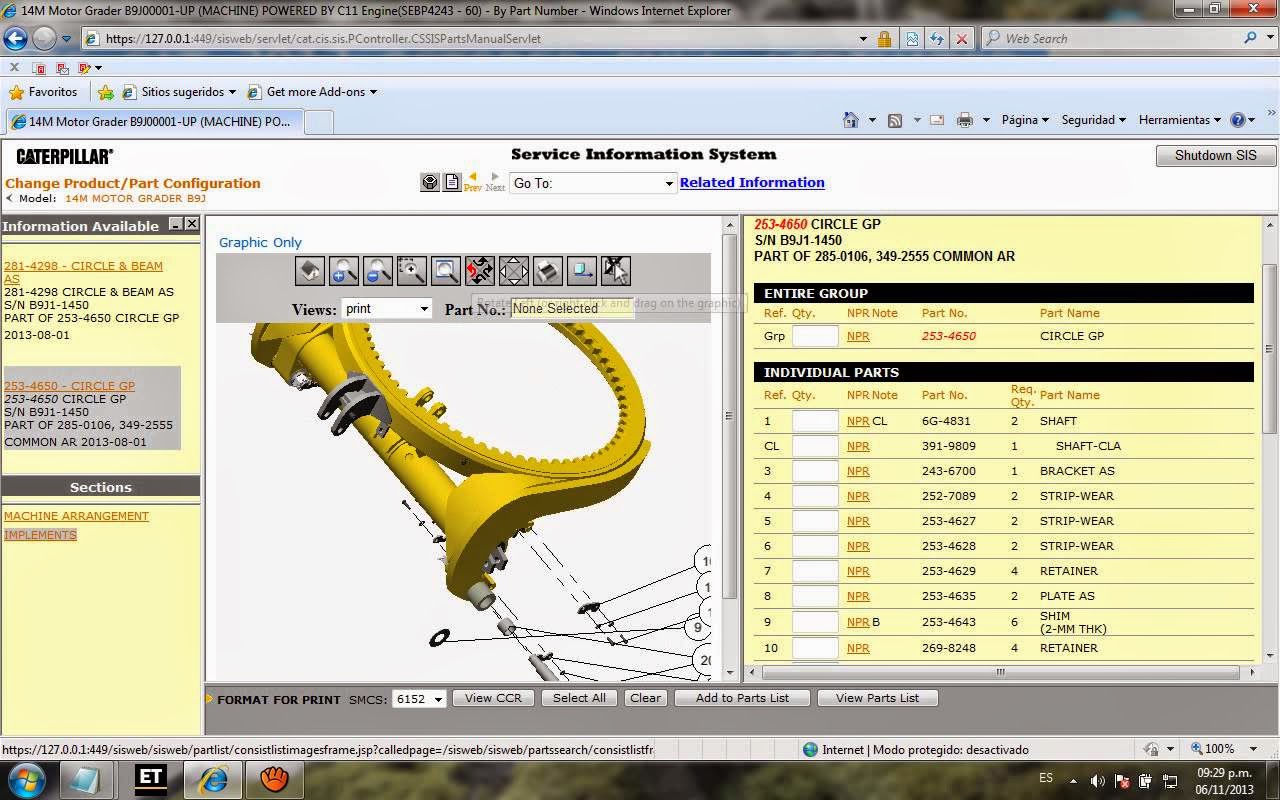
Task: Open the 253-4650 Circle GP link
Action: (69, 385)
